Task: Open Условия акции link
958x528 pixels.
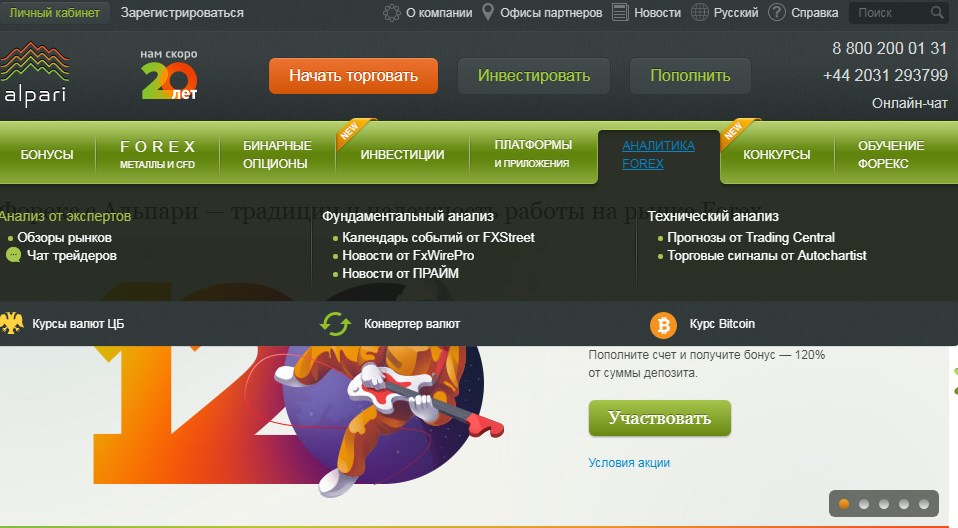Action: pyautogui.click(x=629, y=463)
